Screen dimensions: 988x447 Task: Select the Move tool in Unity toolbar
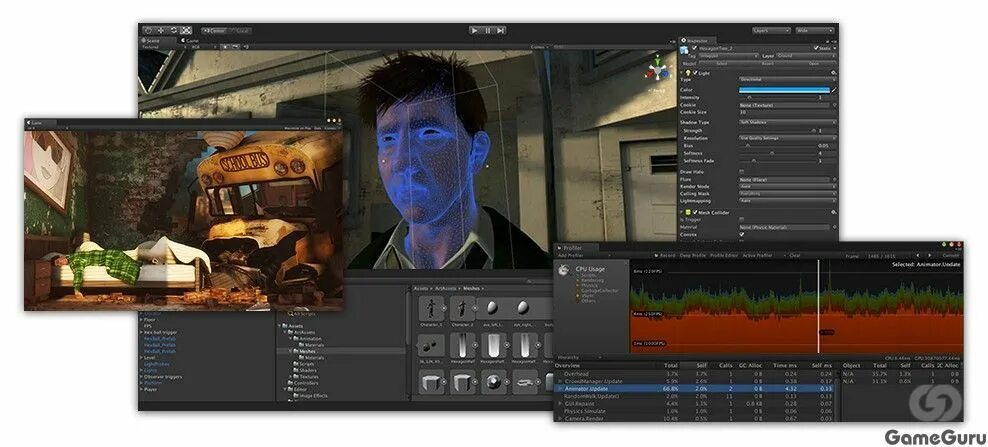coord(161,30)
